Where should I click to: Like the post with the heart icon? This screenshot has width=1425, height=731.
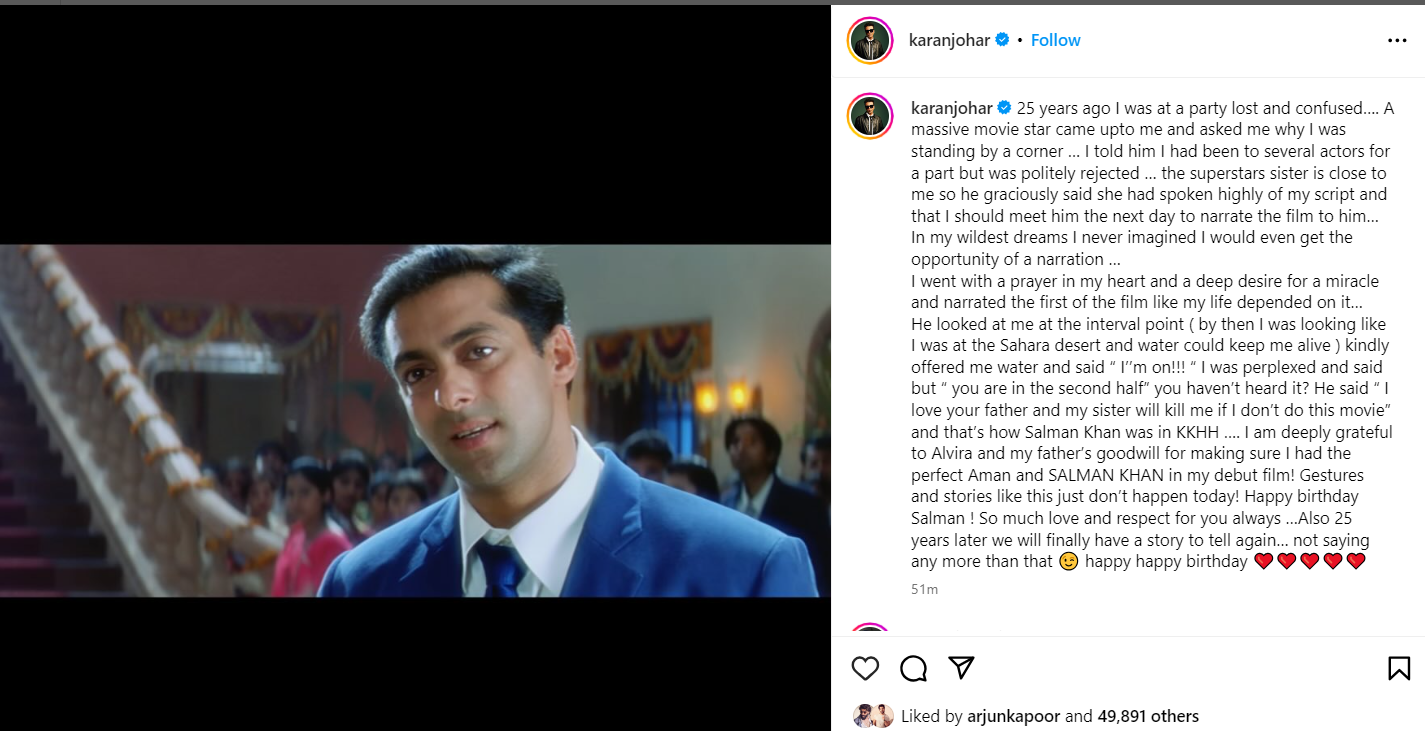coord(865,668)
